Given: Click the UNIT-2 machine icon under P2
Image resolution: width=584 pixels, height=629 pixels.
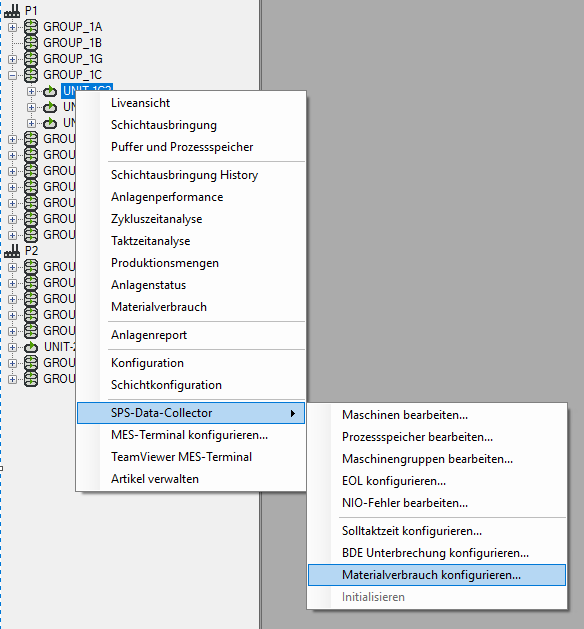Looking at the screenshot, I should pyautogui.click(x=31, y=347).
